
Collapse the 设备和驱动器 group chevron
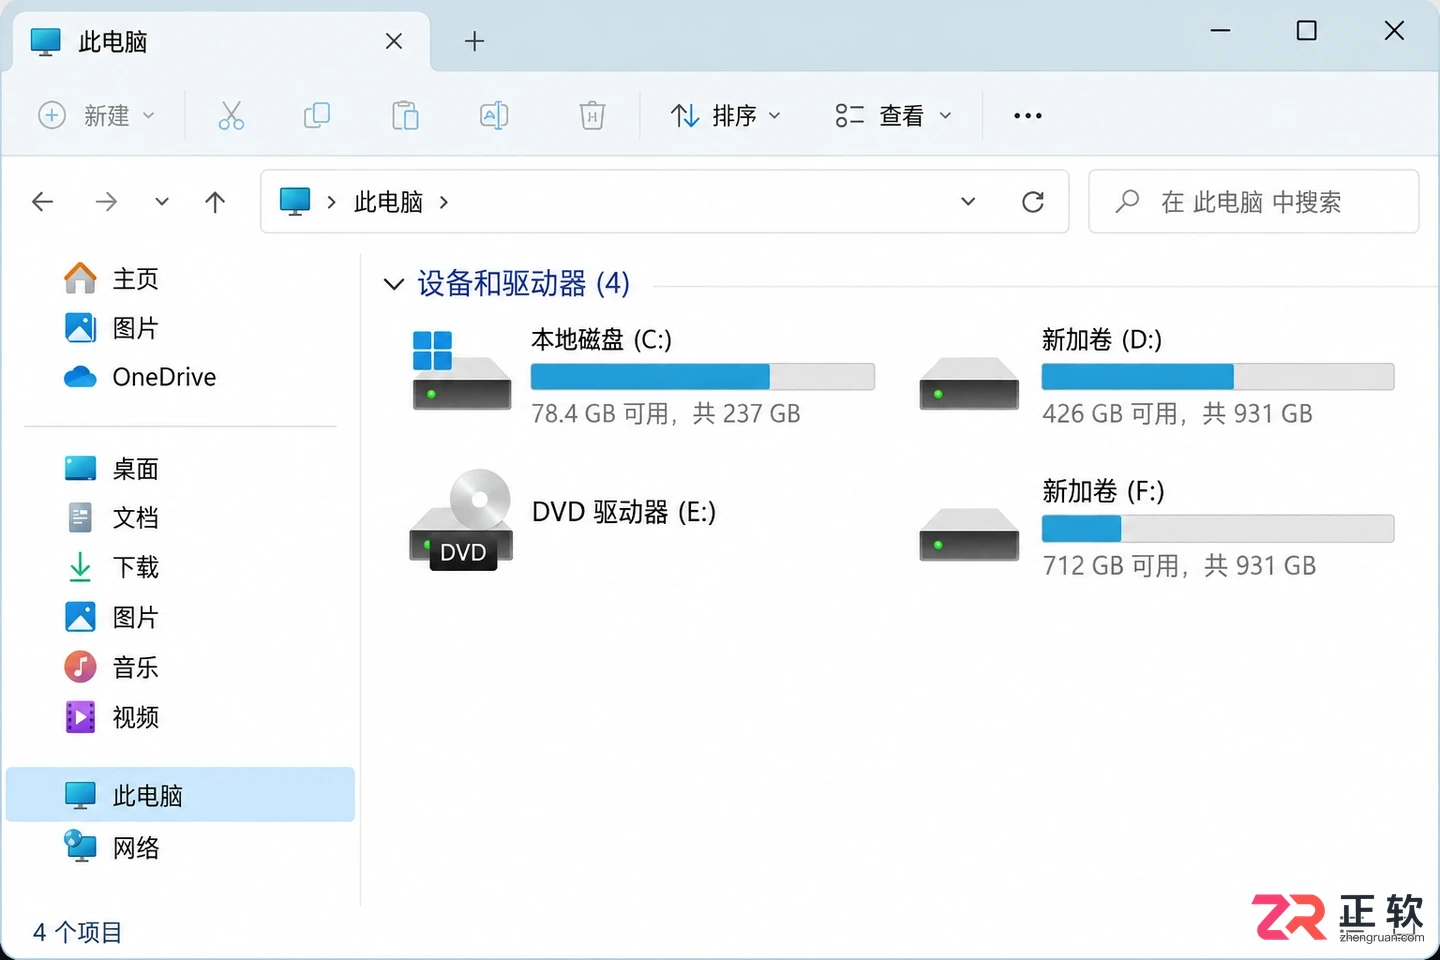coord(394,285)
